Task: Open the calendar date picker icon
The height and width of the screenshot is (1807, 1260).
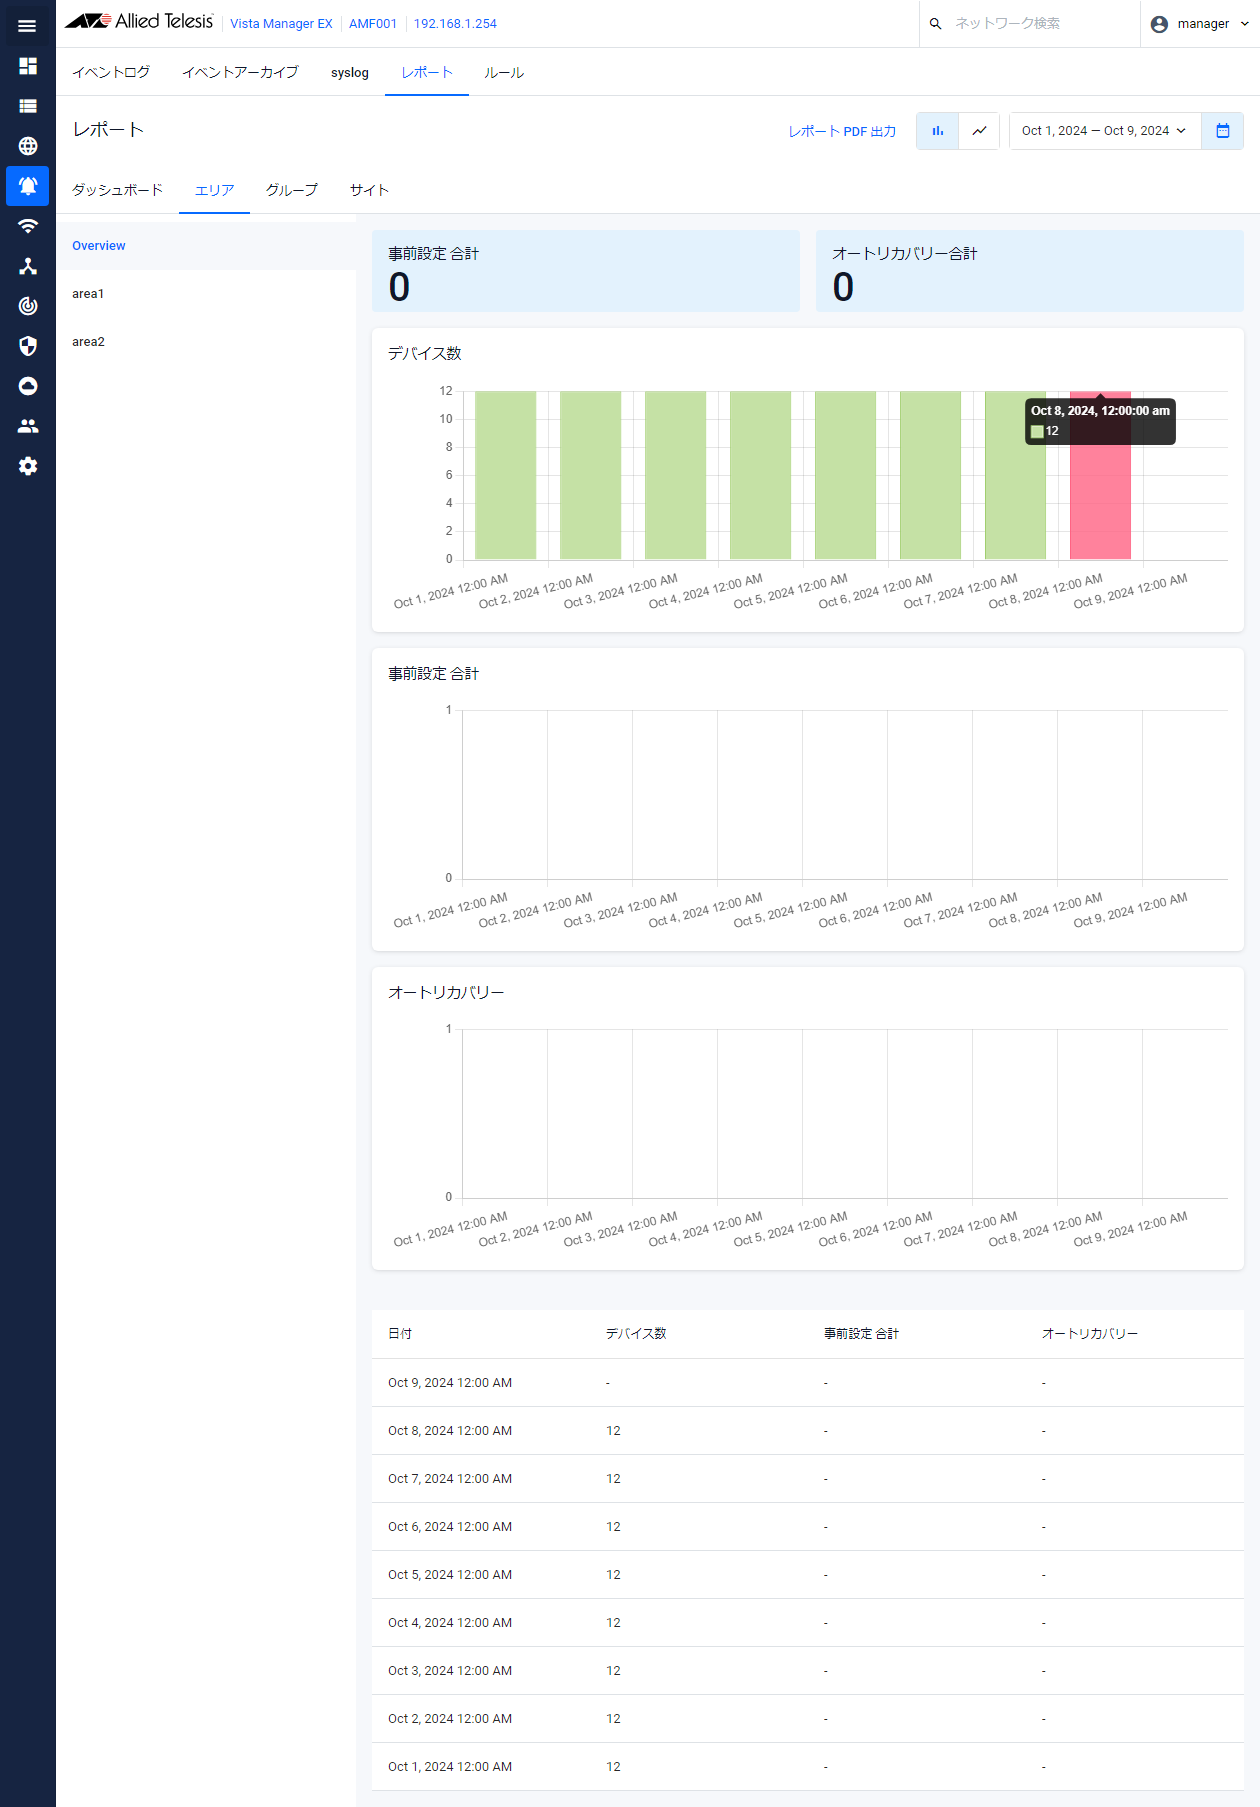Action: click(x=1222, y=131)
